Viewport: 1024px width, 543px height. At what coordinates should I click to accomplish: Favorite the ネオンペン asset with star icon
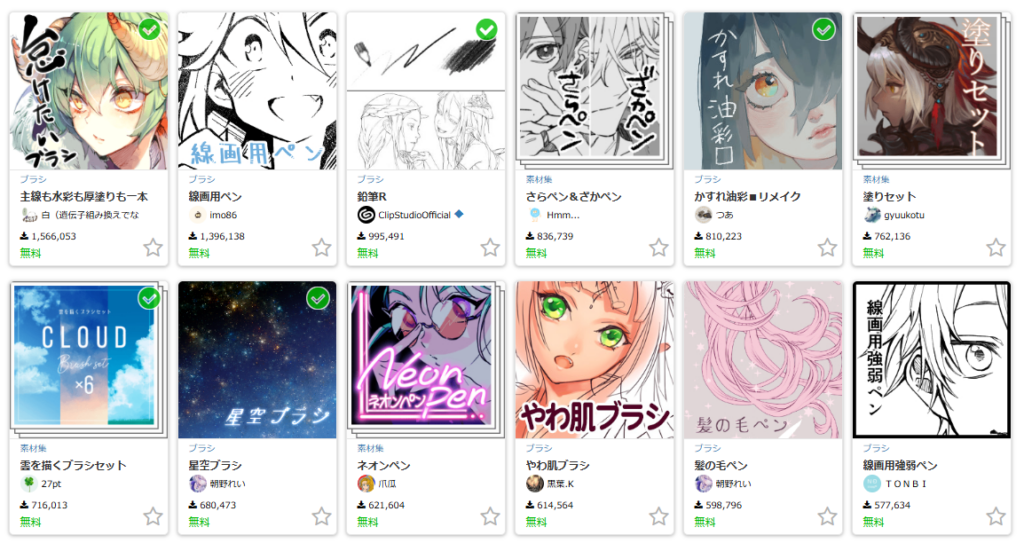coord(490,516)
